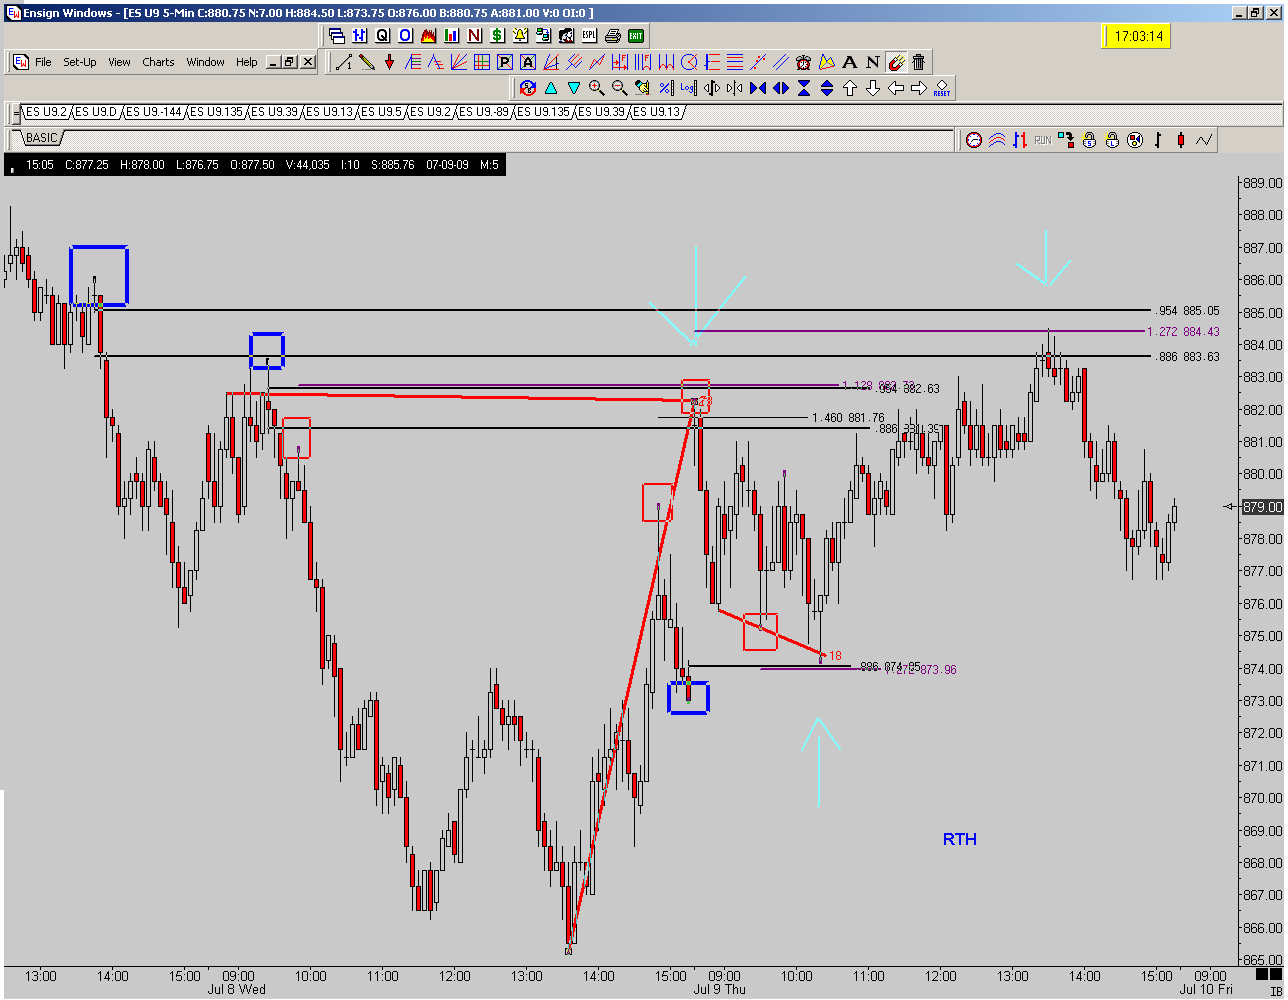Toggle the L padlock icon
Image resolution: width=1288 pixels, height=1000 pixels.
[1112, 140]
